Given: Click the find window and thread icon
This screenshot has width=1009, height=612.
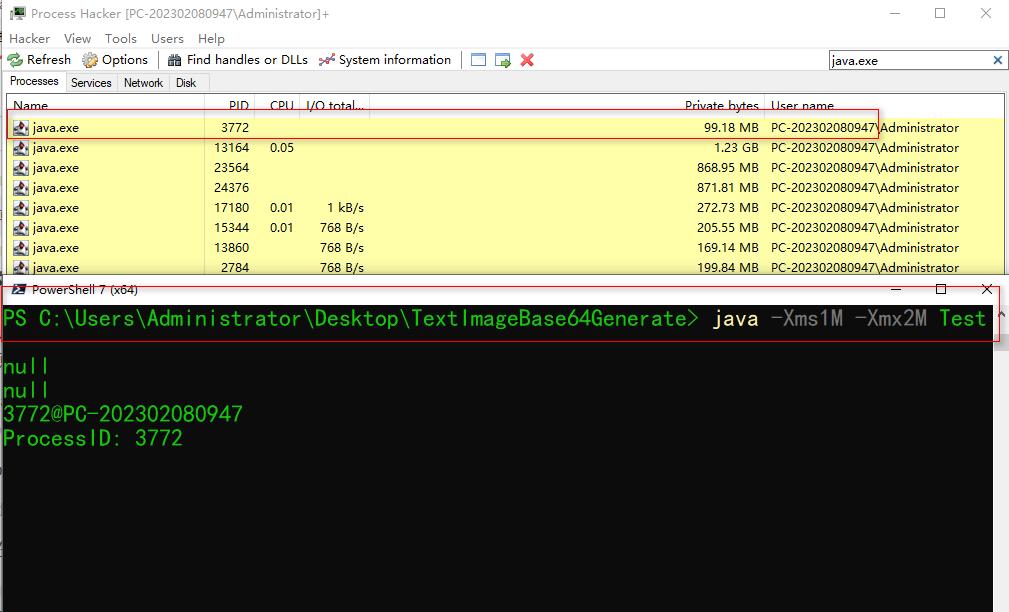Looking at the screenshot, I should [503, 60].
